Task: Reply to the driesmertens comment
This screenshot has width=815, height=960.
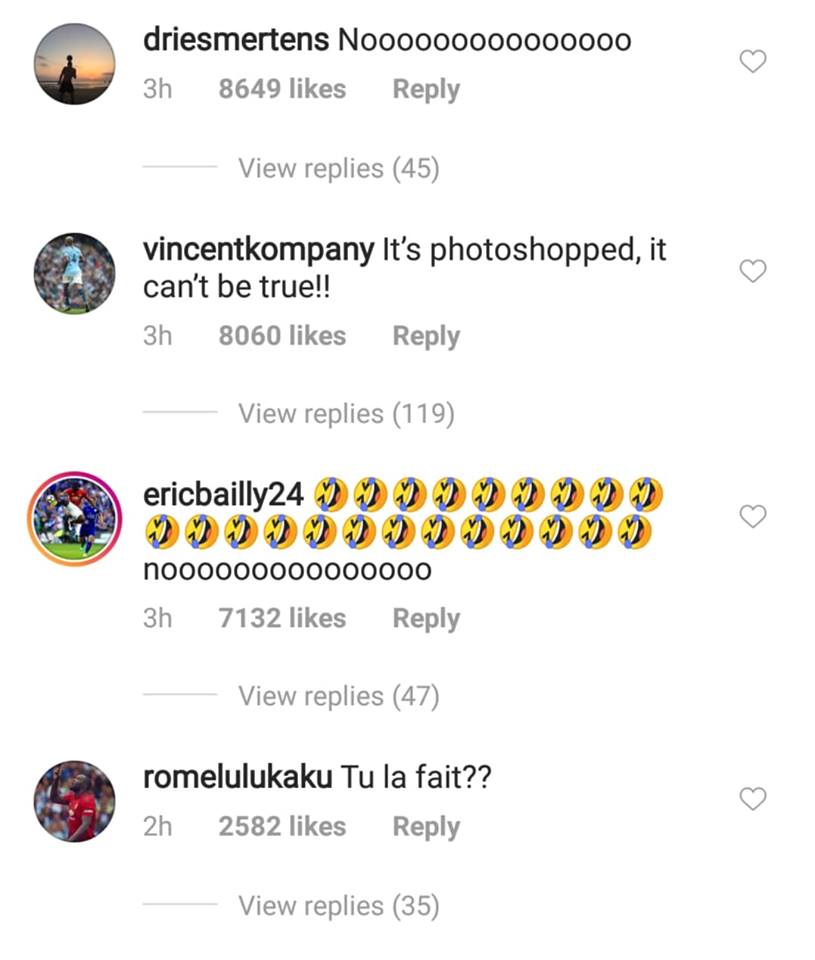Action: click(x=426, y=89)
